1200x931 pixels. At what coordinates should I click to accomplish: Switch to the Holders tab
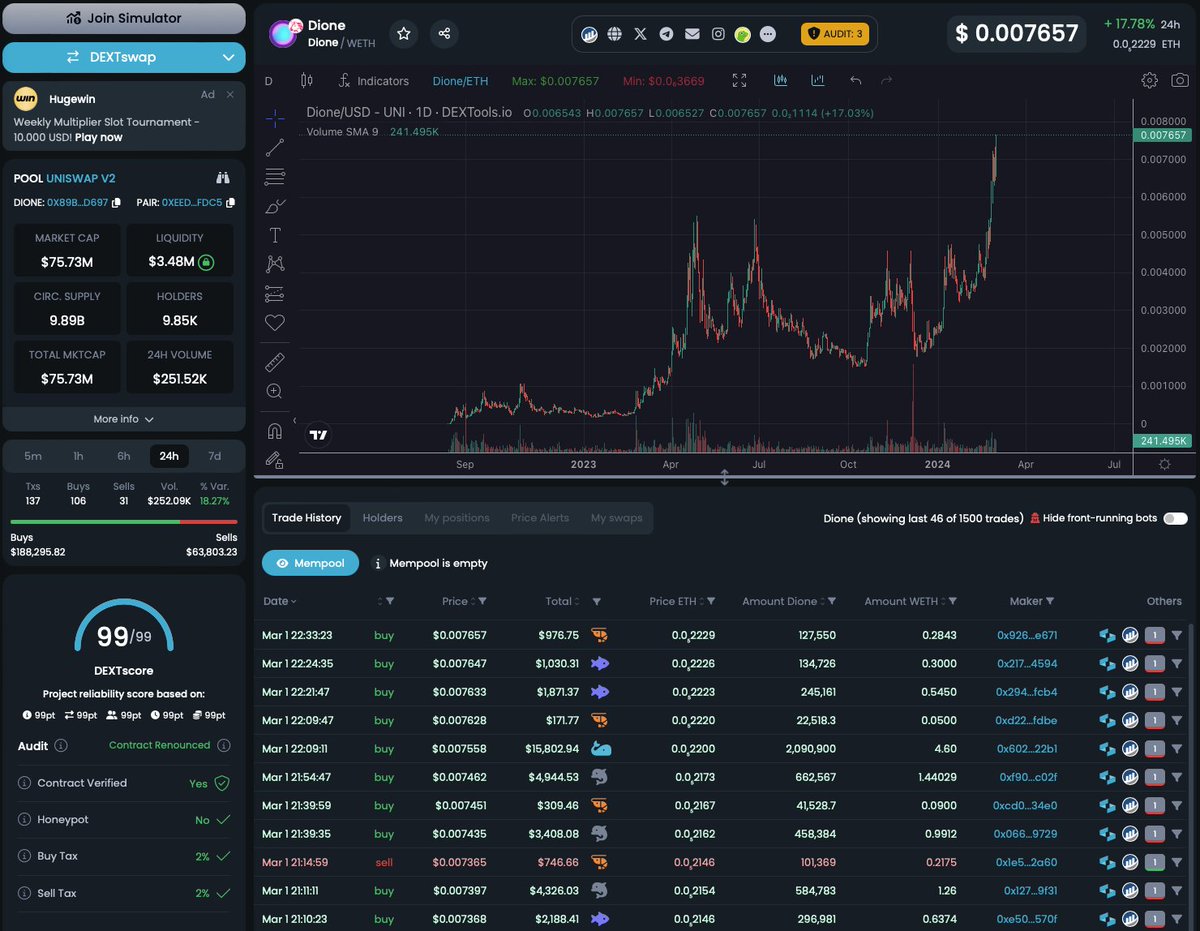pyautogui.click(x=382, y=518)
